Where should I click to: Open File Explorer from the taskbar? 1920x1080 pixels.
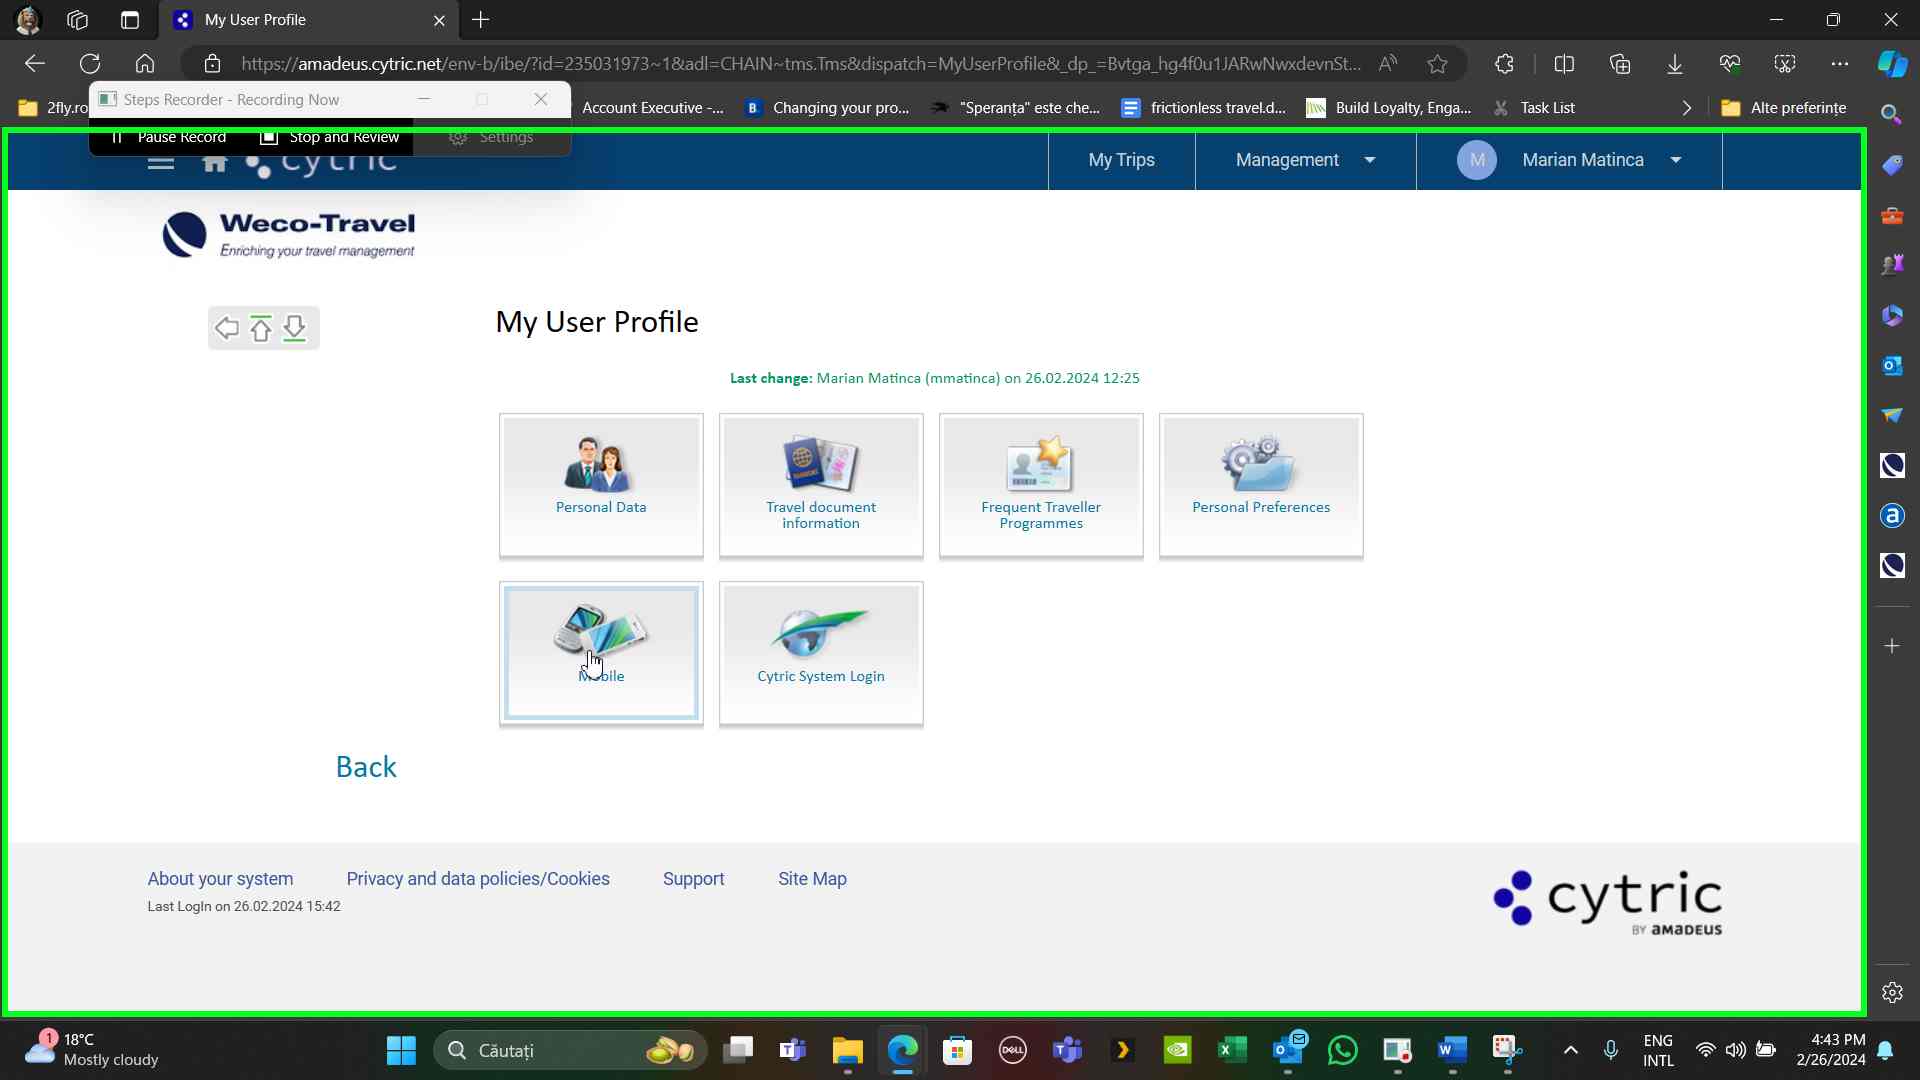[847, 1050]
